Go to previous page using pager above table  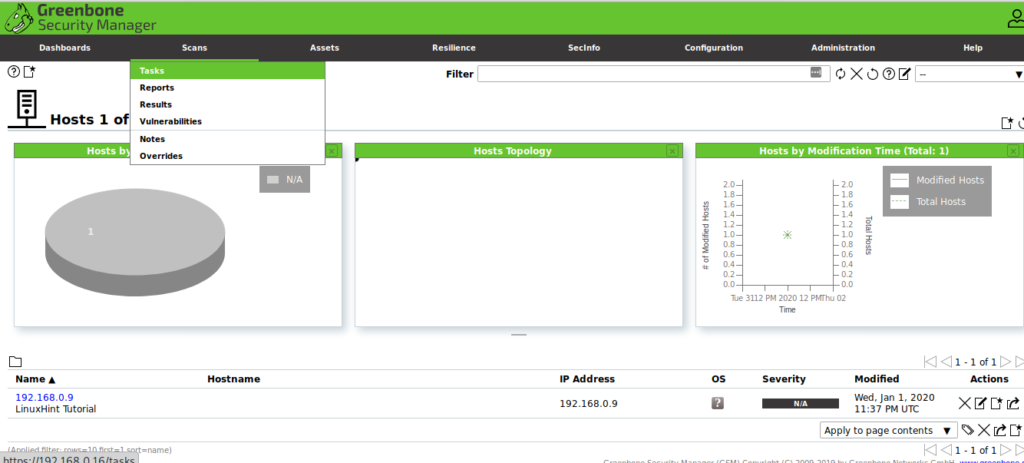[x=946, y=362]
